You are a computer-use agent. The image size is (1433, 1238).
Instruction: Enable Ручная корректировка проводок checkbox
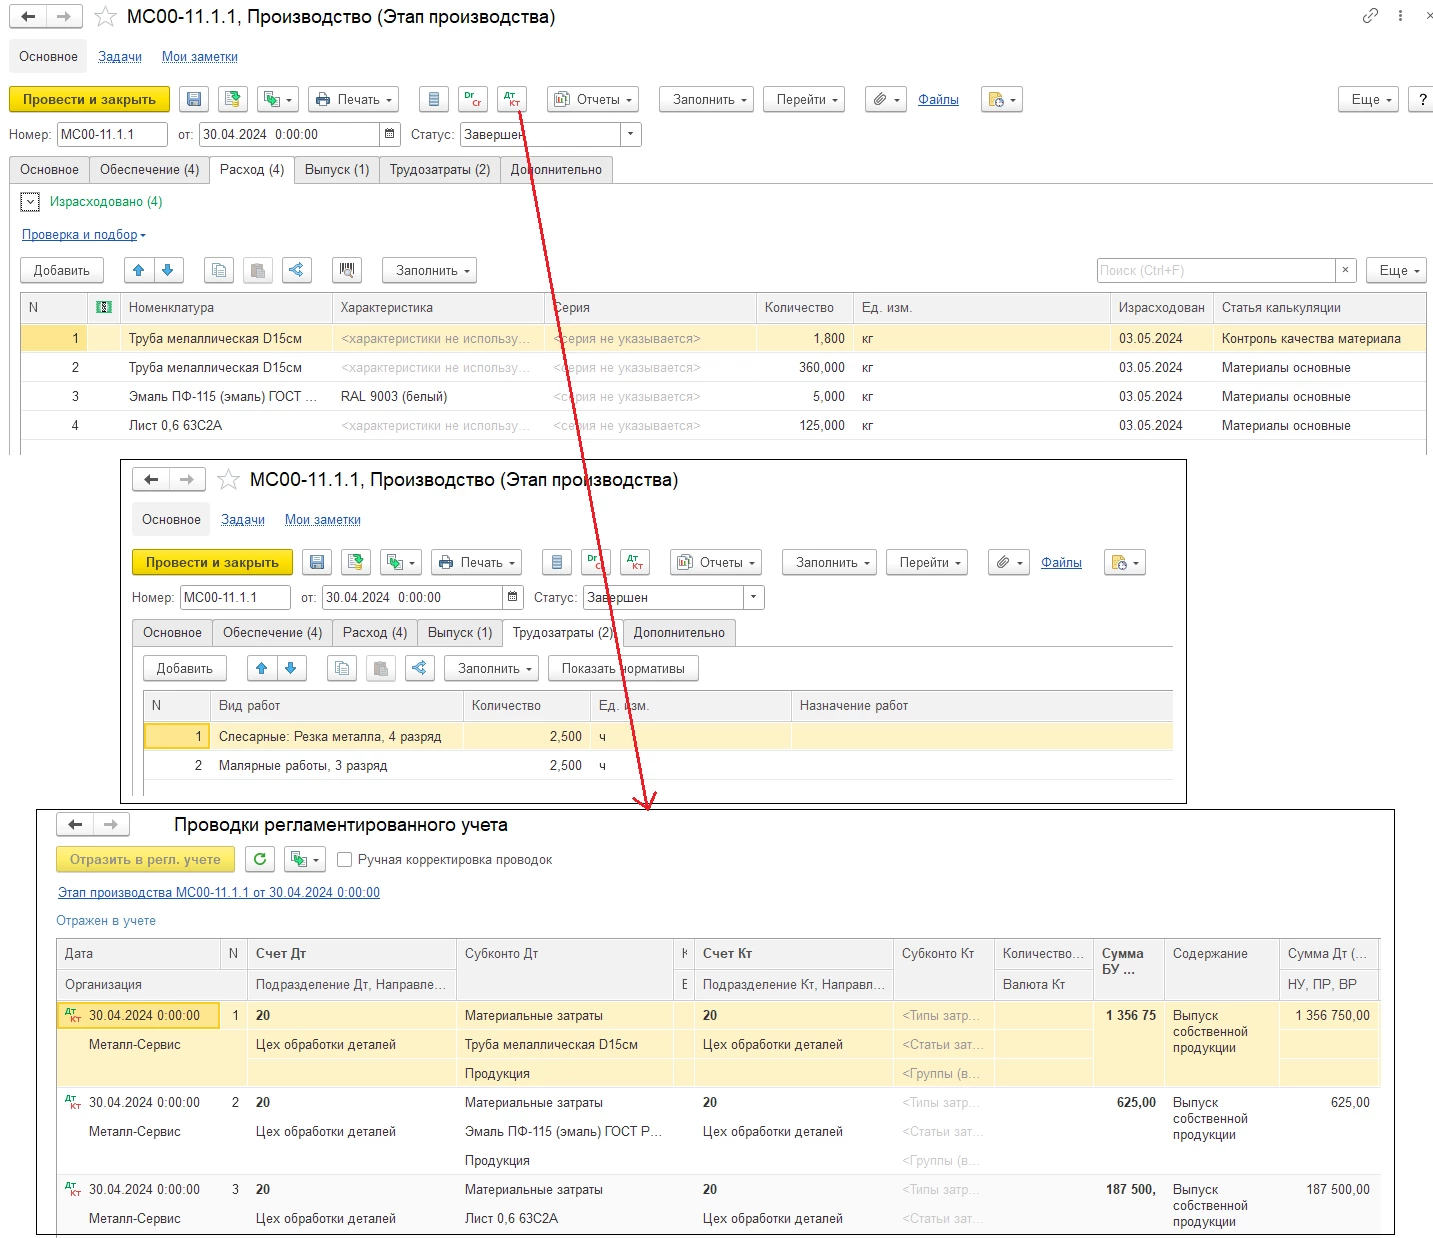(x=344, y=860)
